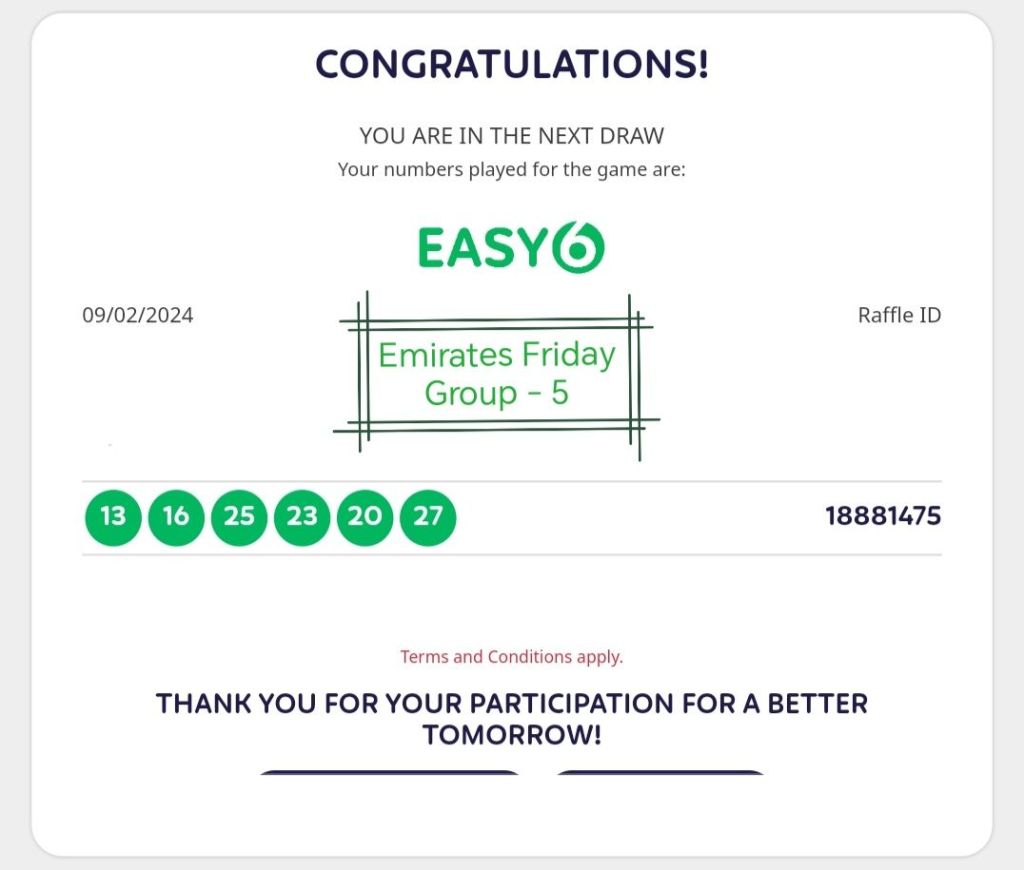Image resolution: width=1024 pixels, height=870 pixels.
Task: Click the 'Your numbers played' line
Action: 511,169
